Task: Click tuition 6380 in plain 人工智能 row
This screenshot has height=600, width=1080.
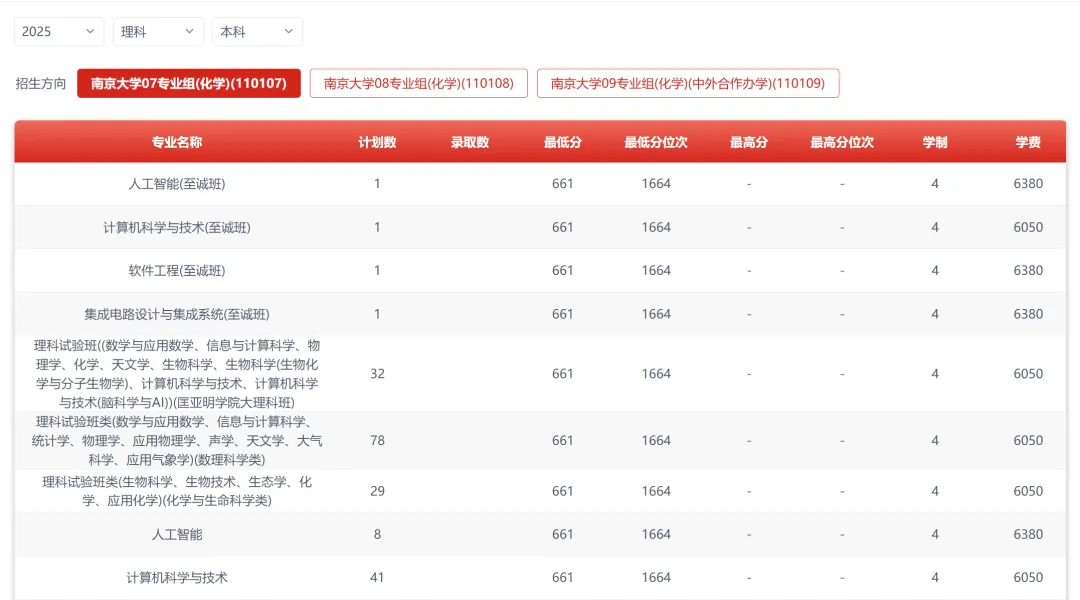Action: (x=1028, y=535)
